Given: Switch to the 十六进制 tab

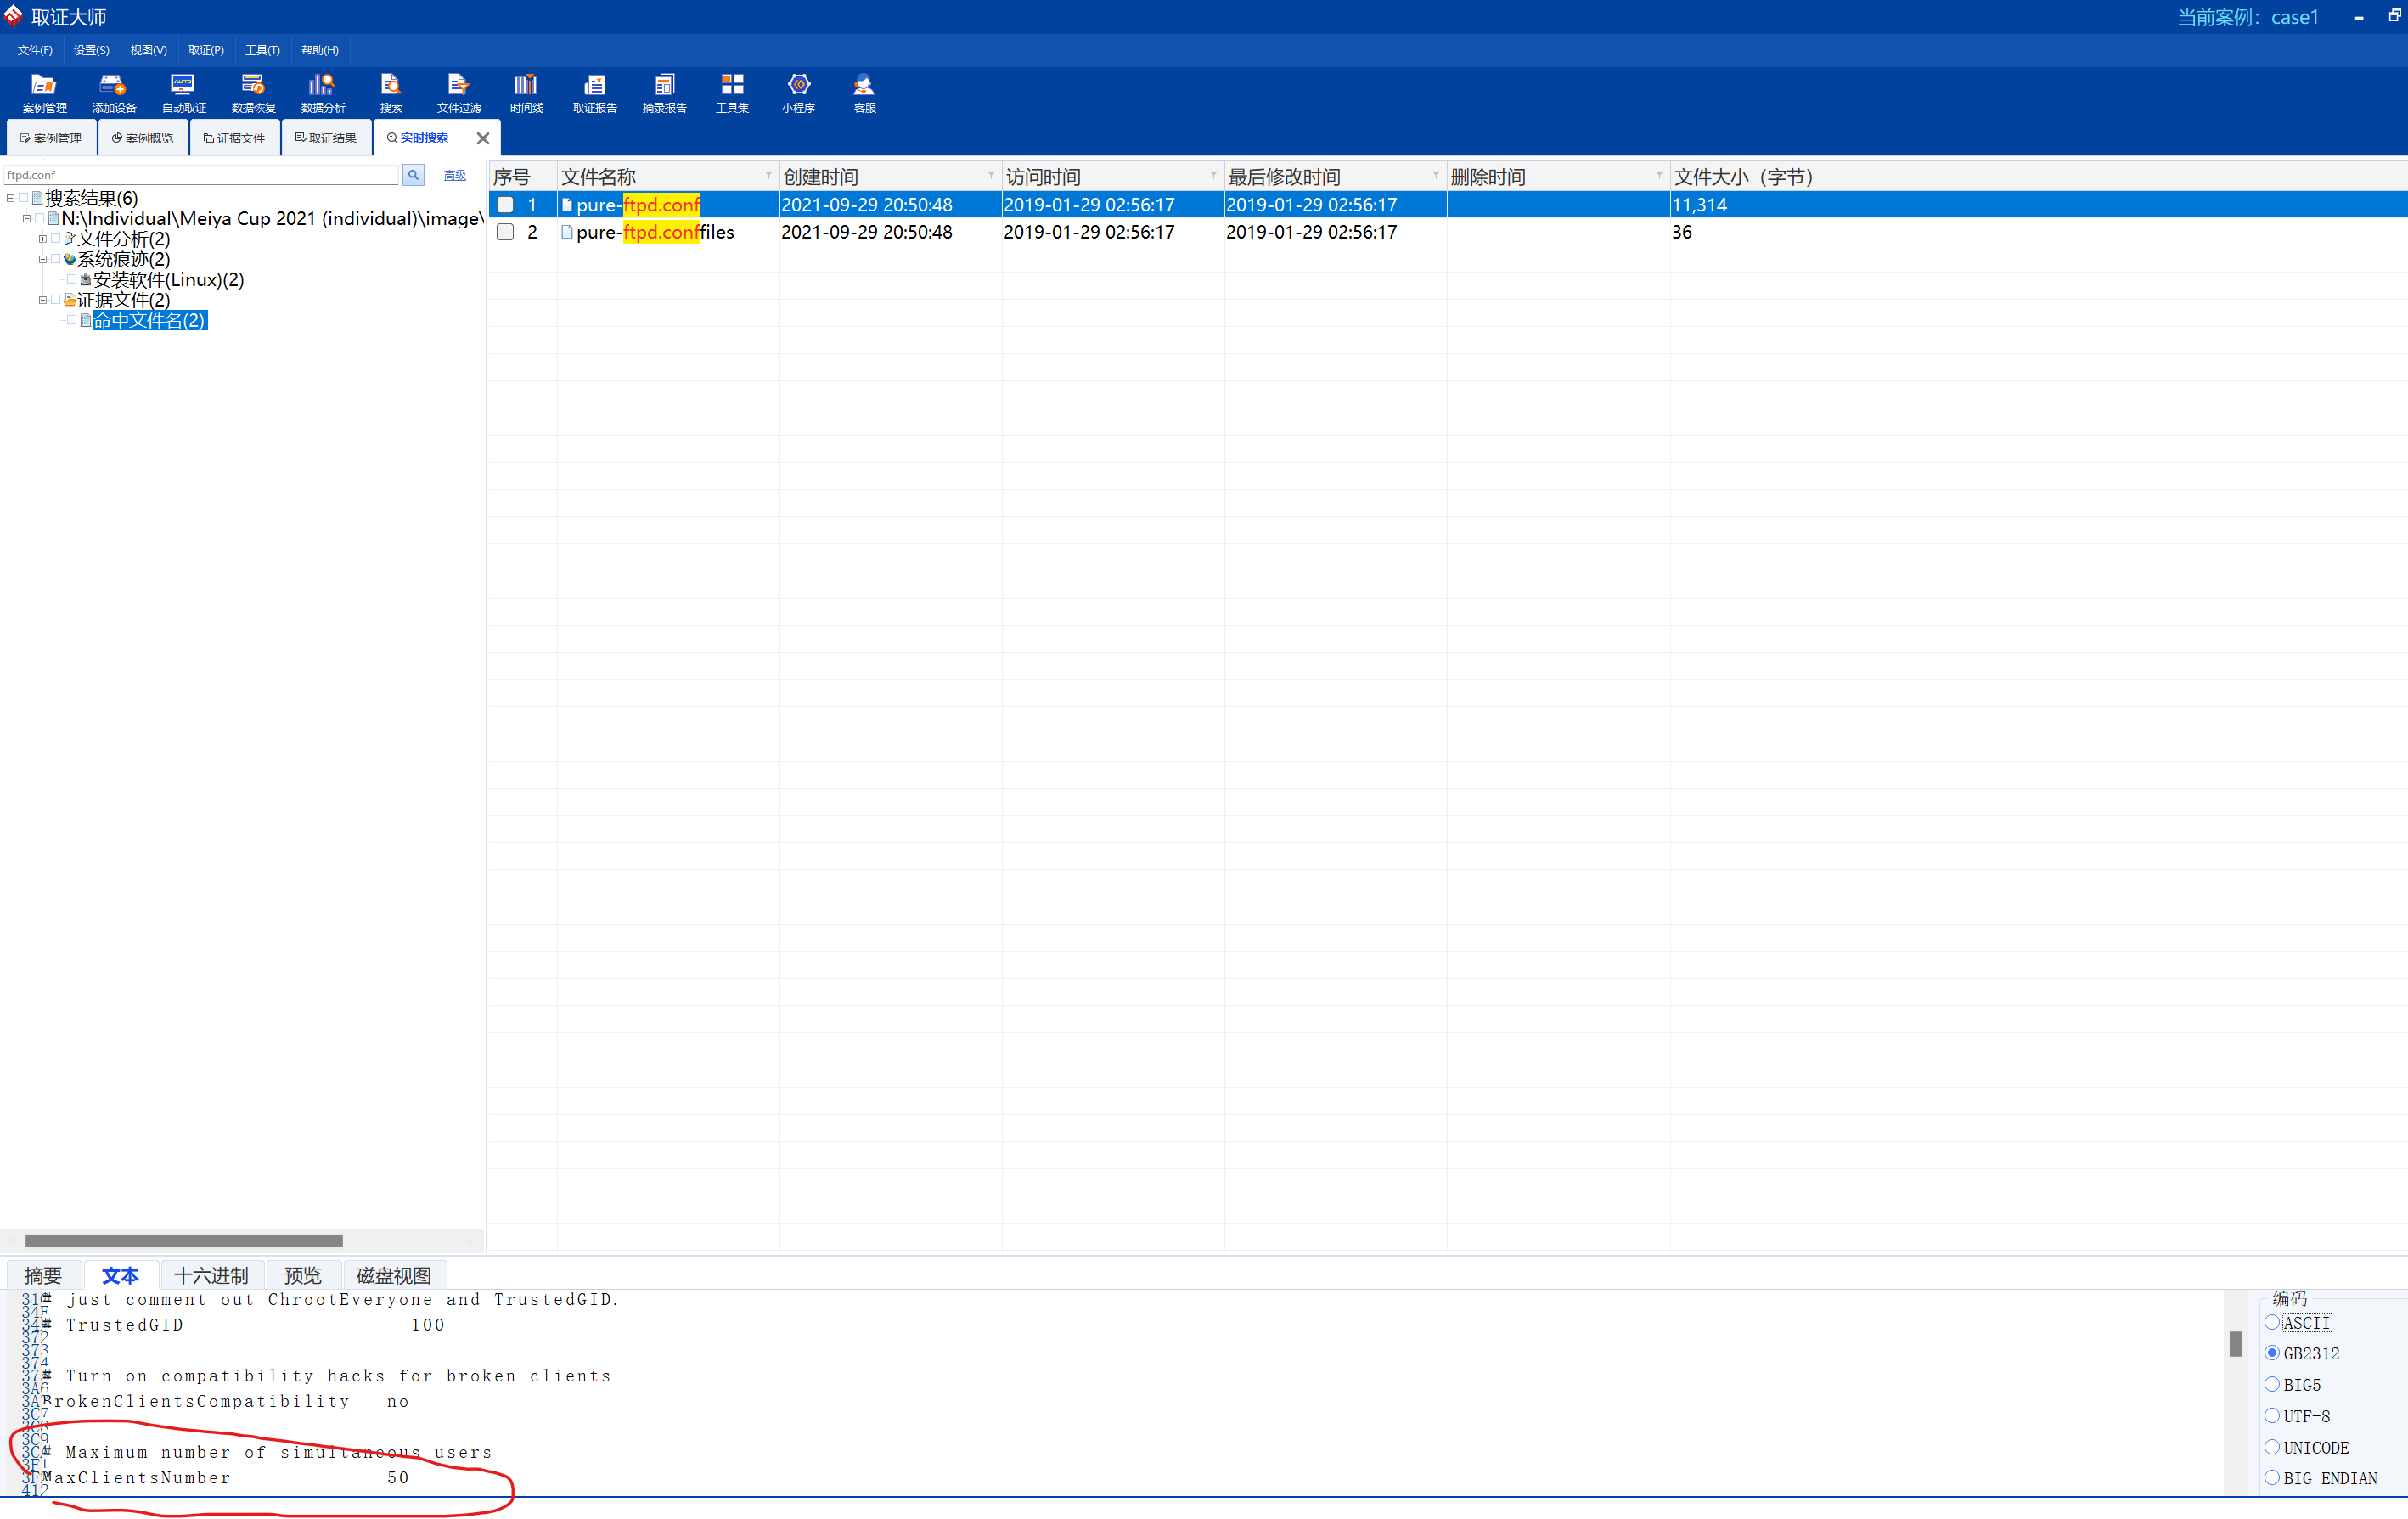Looking at the screenshot, I should tap(210, 1275).
